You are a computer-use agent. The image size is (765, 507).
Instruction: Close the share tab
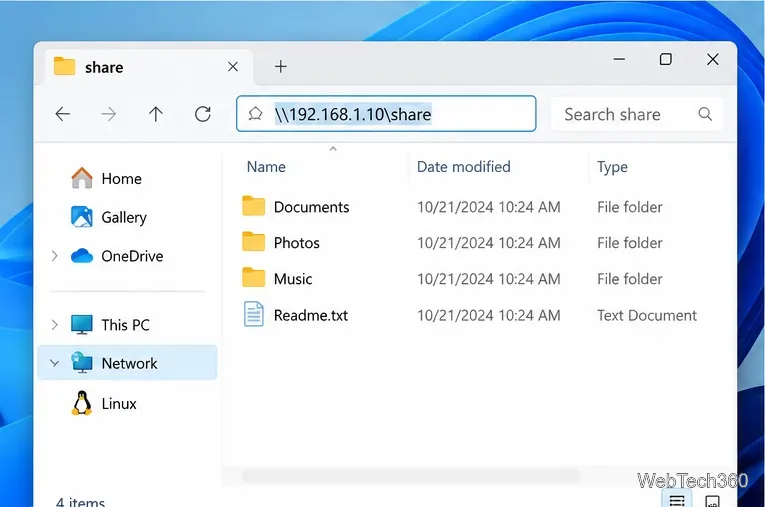[233, 66]
